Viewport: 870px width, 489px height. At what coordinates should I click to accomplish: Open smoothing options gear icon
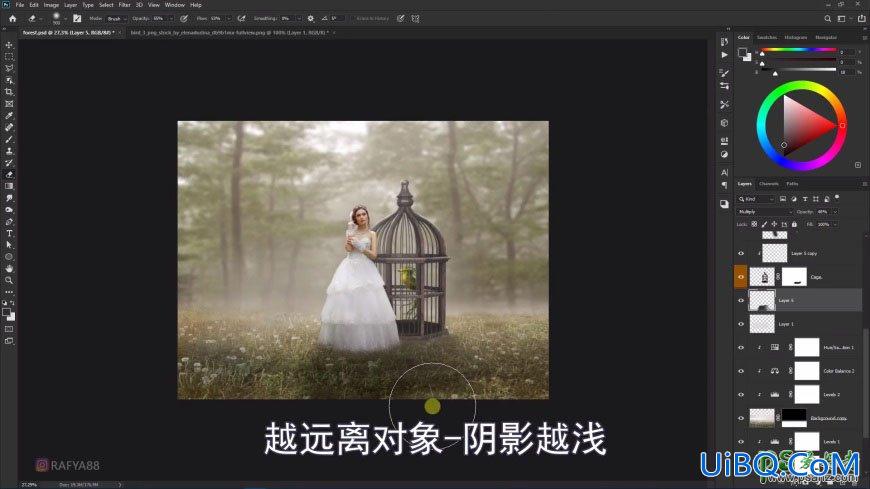pos(311,18)
